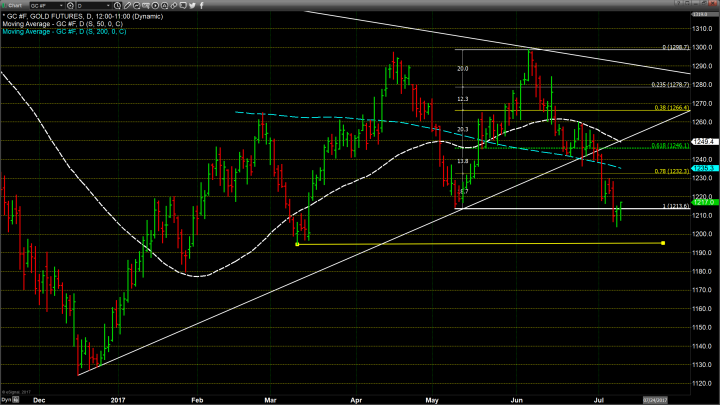This screenshot has width=720, height=405.
Task: Click the Chart window menu icon
Action: [4, 6]
